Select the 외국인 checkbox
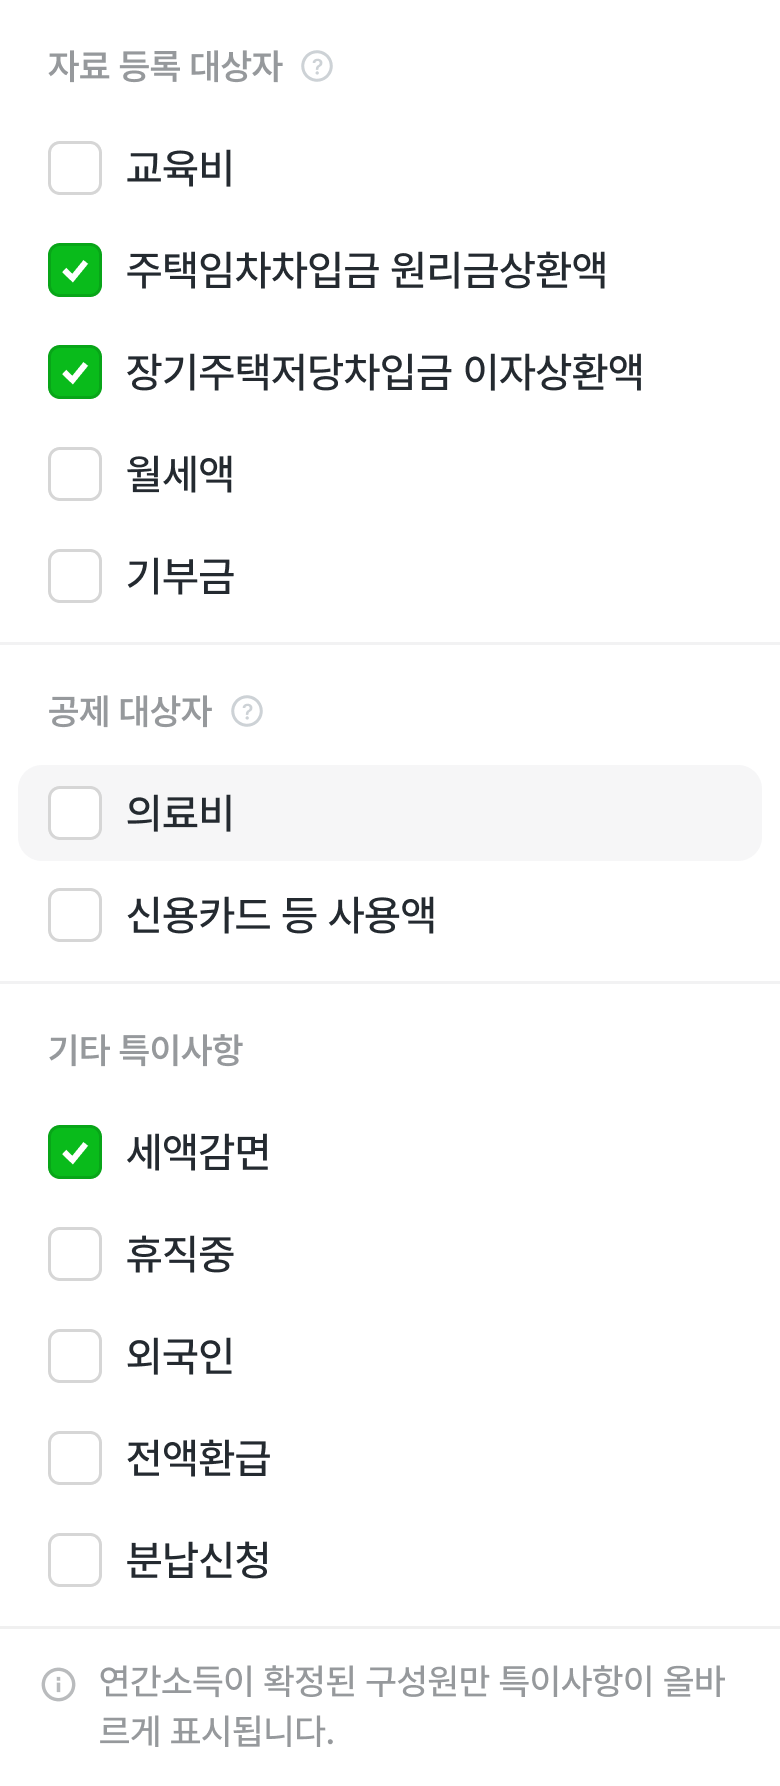 tap(75, 1356)
